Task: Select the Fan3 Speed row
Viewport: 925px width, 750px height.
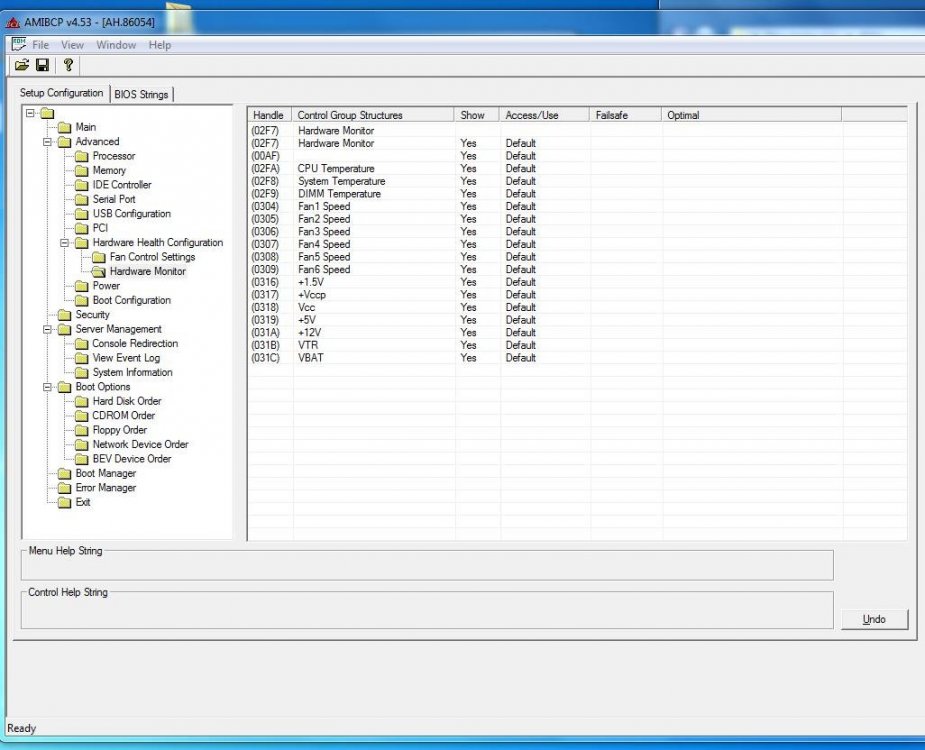Action: (x=577, y=232)
